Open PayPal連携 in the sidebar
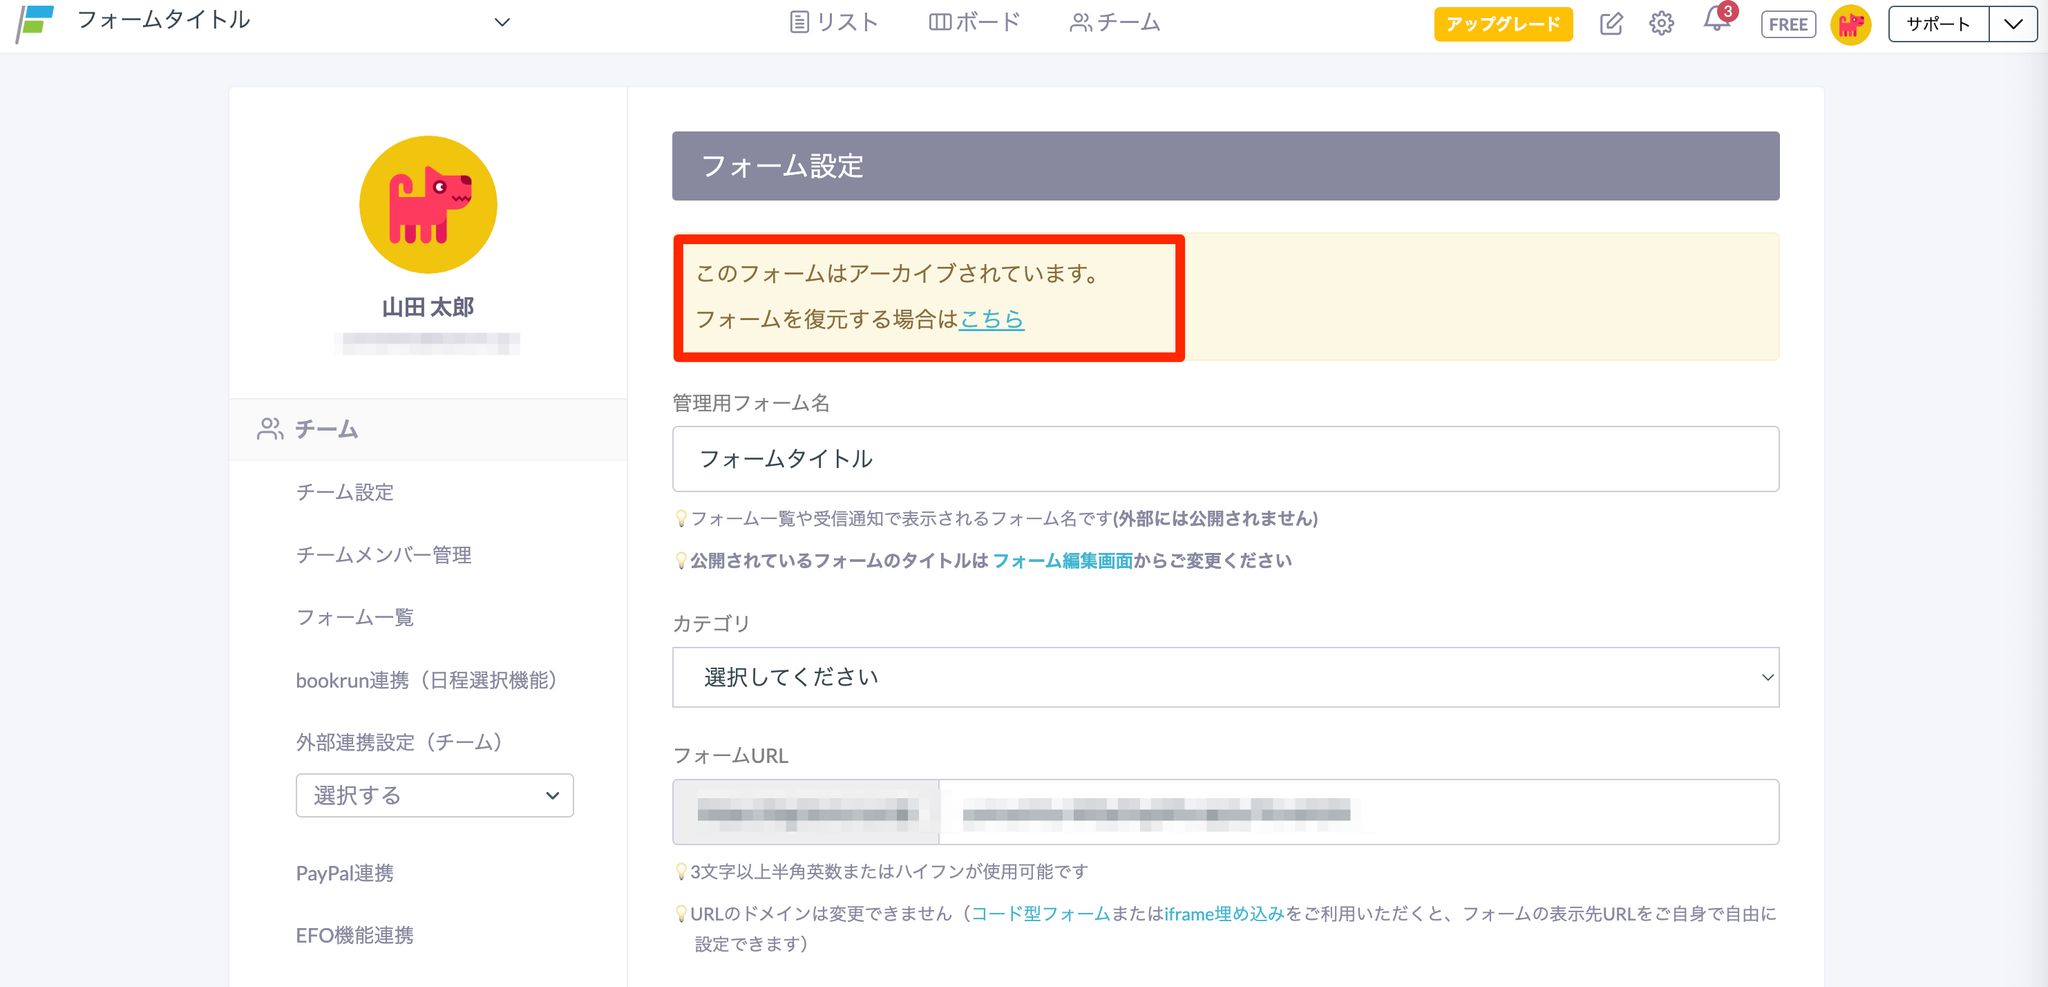Image resolution: width=2048 pixels, height=987 pixels. click(345, 873)
